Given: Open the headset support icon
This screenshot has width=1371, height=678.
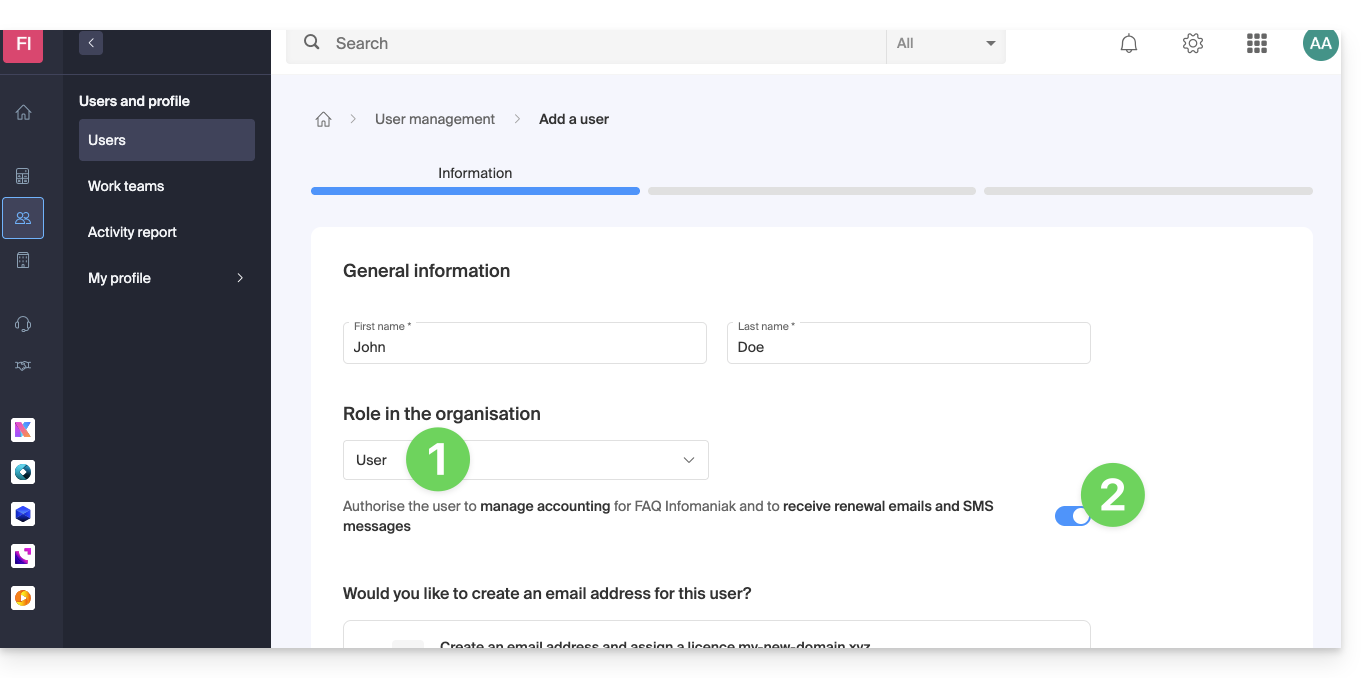Looking at the screenshot, I should (x=23, y=324).
